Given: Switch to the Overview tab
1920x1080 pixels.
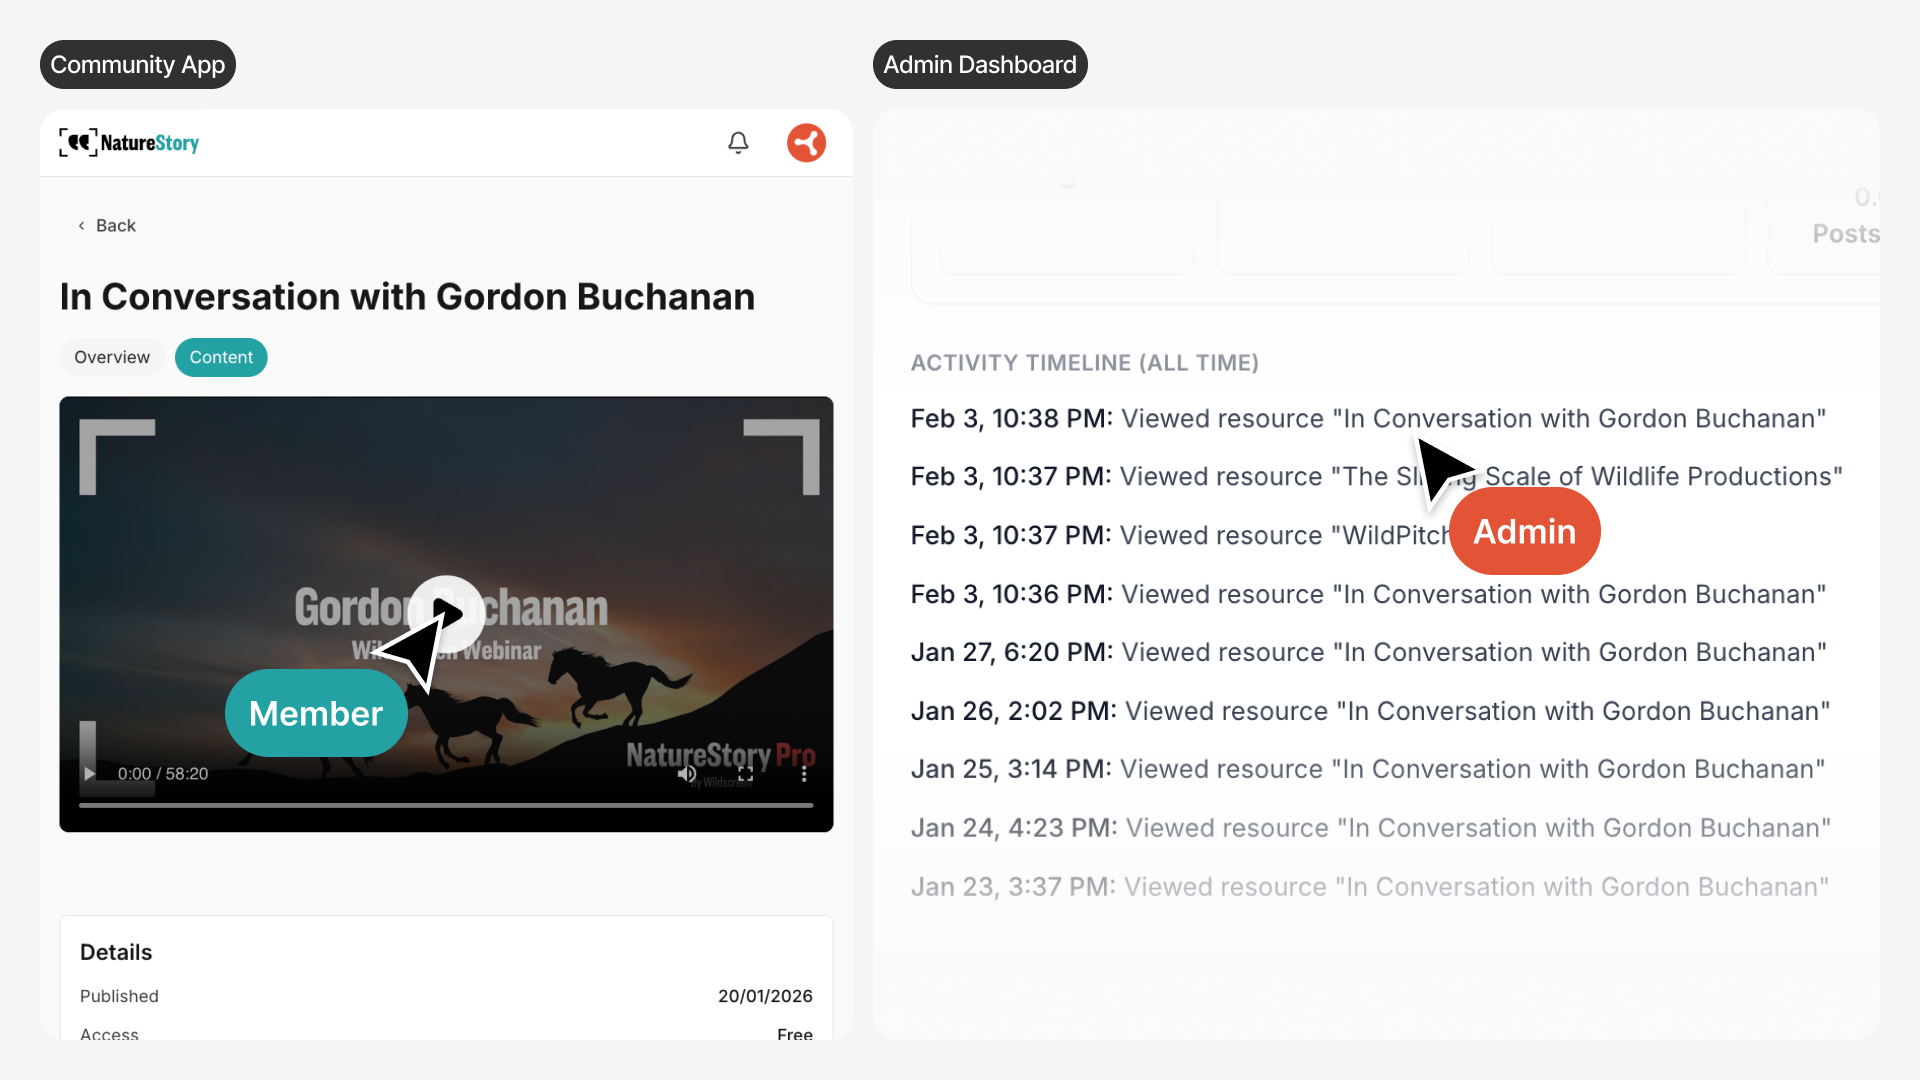Looking at the screenshot, I should 112,358.
